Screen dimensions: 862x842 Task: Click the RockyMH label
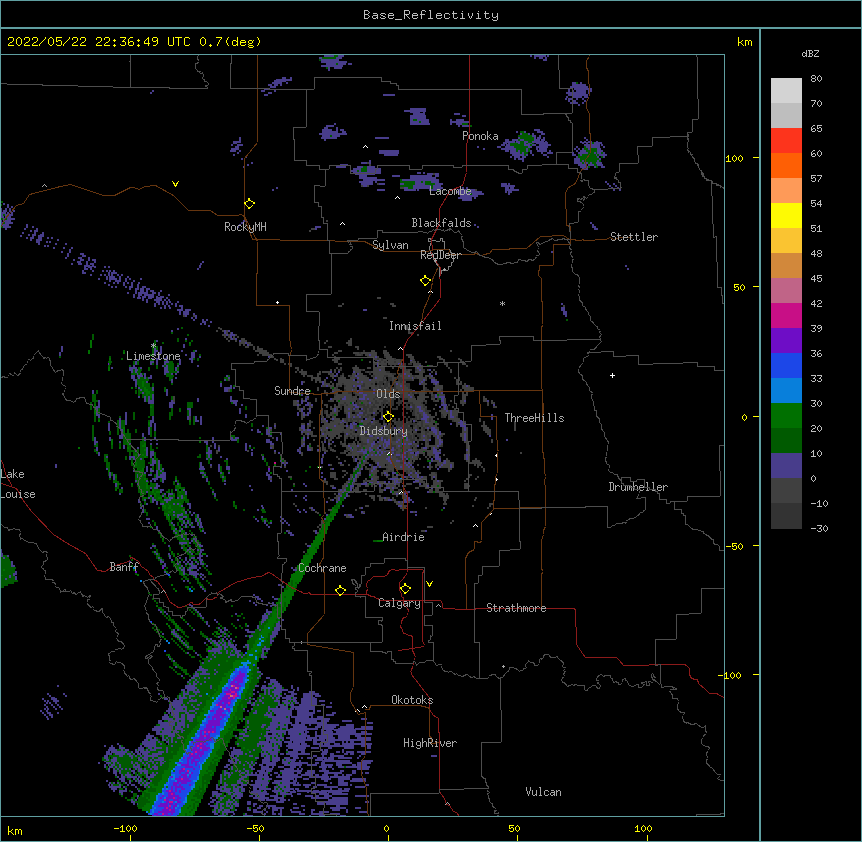tap(245, 227)
